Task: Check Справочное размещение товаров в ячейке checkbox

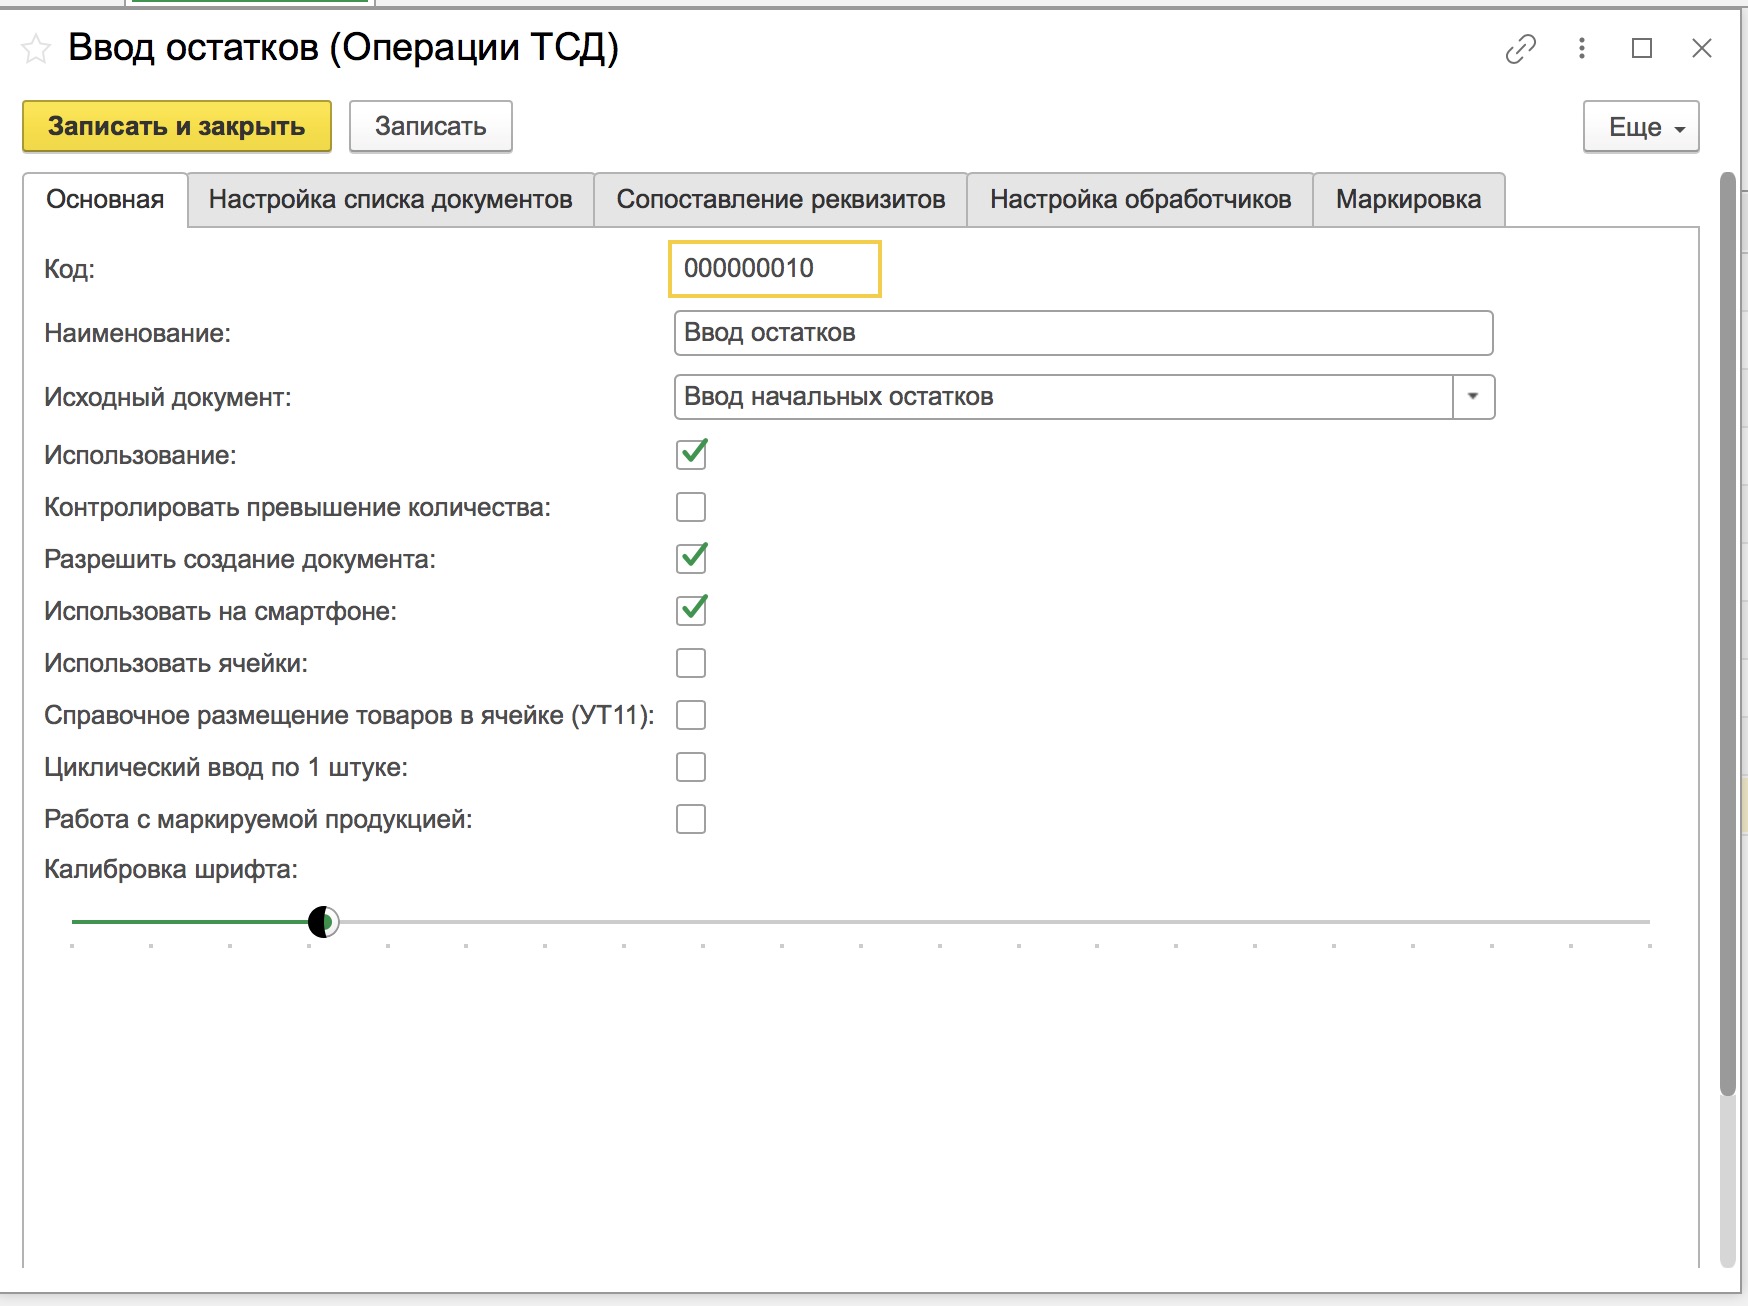Action: point(691,715)
